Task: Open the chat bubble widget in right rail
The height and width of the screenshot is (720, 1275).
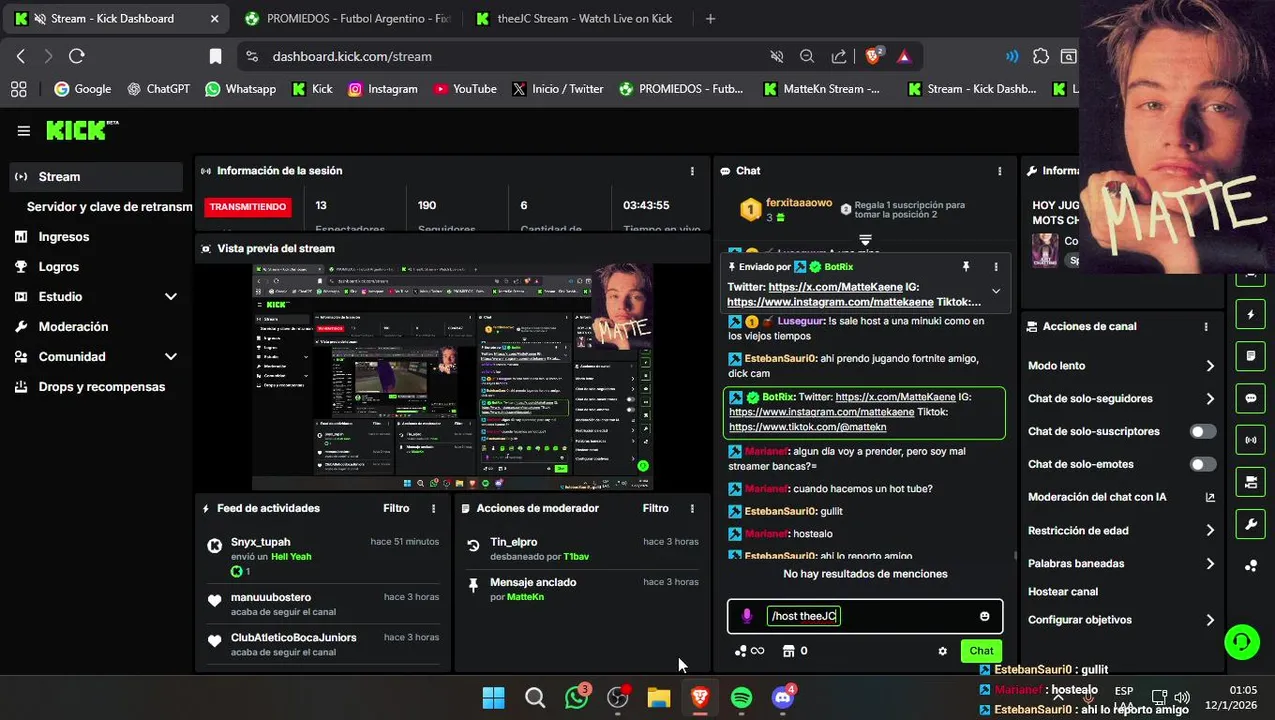Action: [1250, 398]
